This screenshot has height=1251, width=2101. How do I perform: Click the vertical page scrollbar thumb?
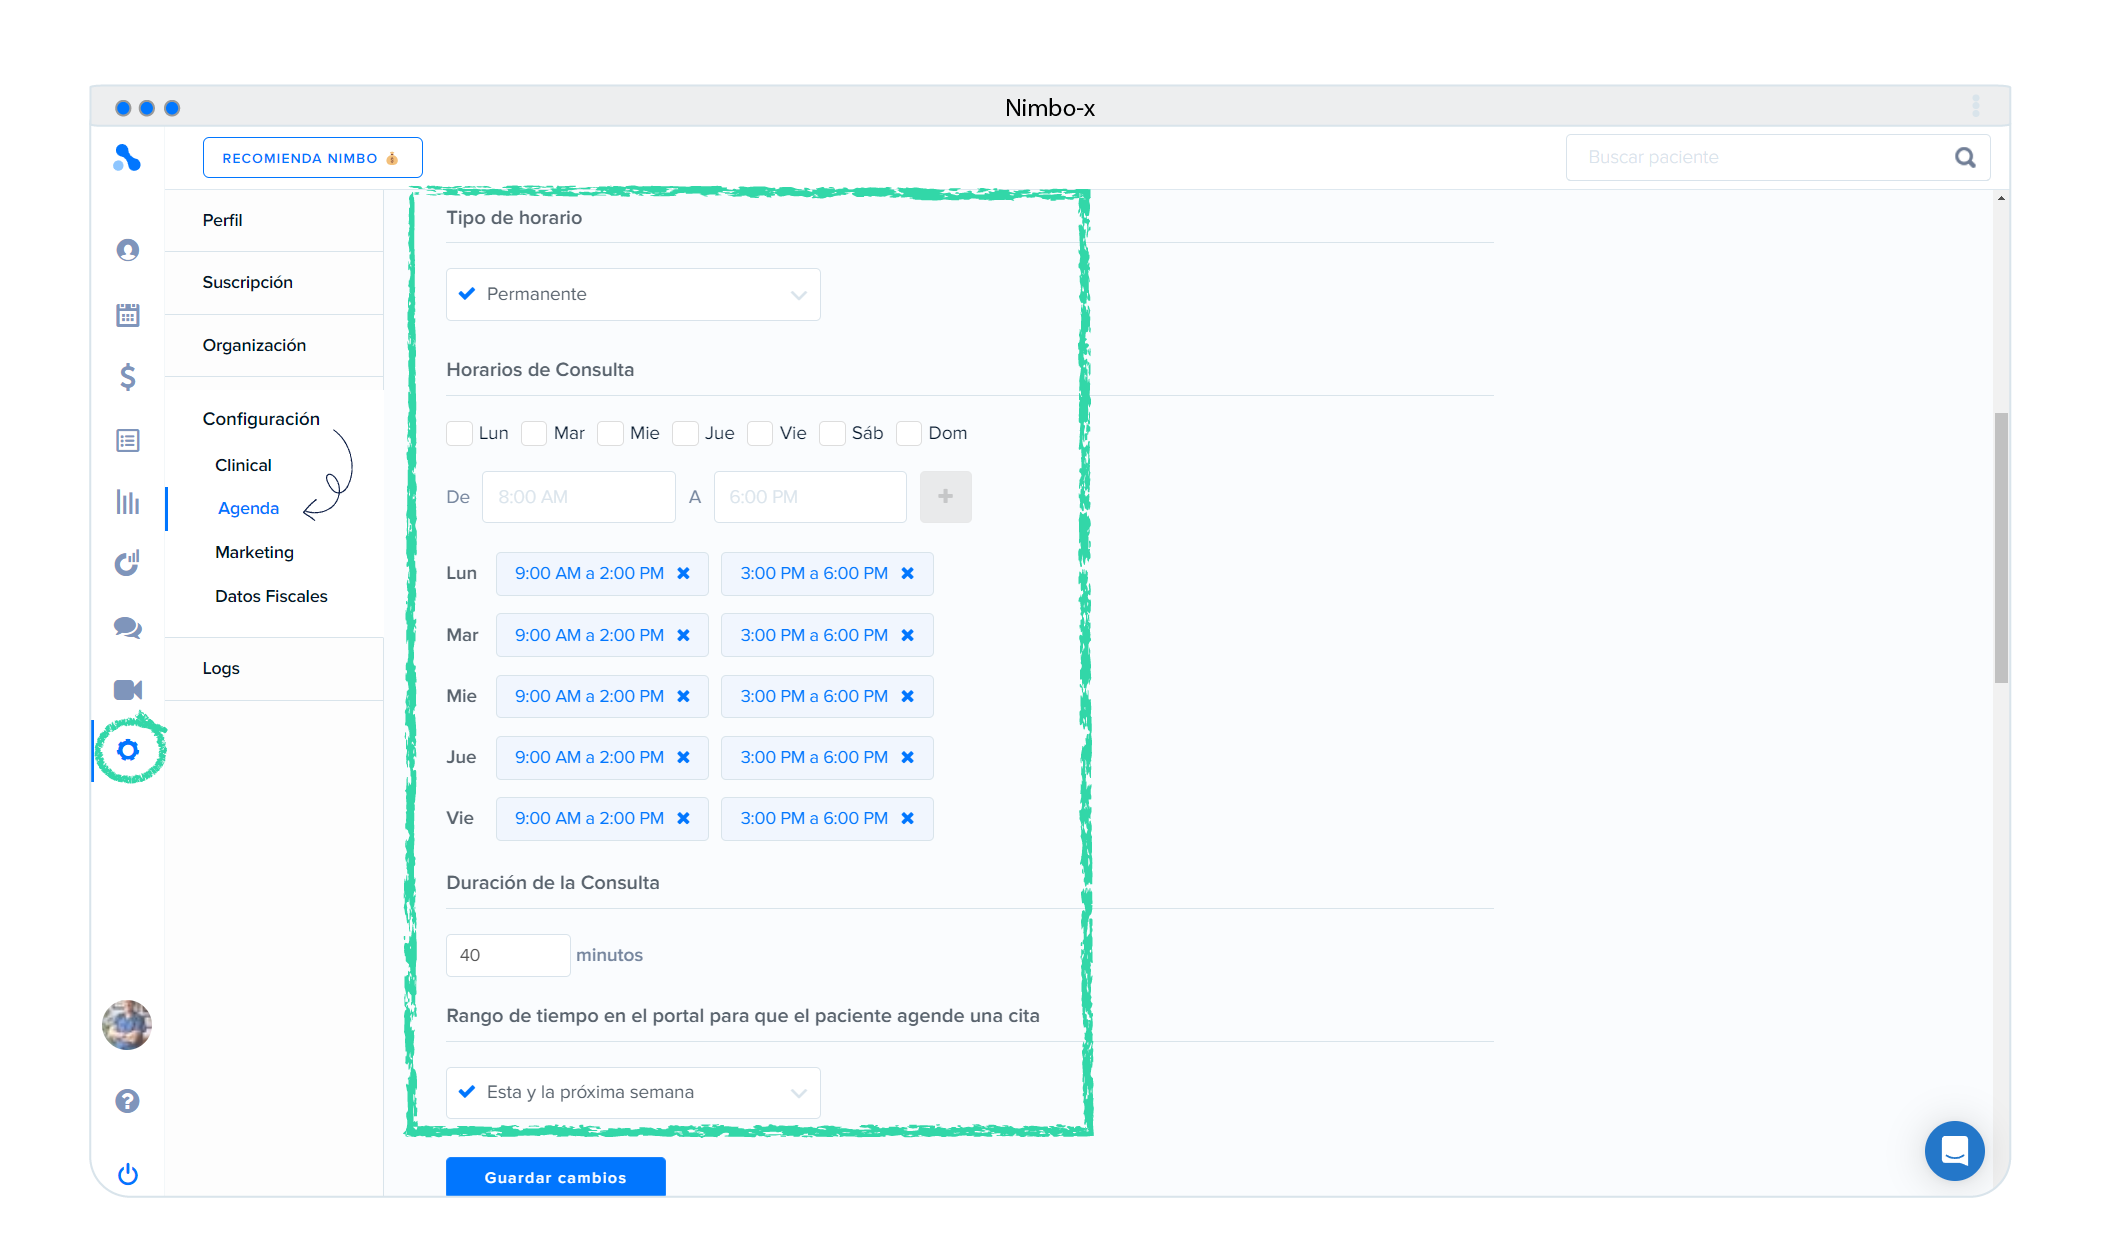2000,548
